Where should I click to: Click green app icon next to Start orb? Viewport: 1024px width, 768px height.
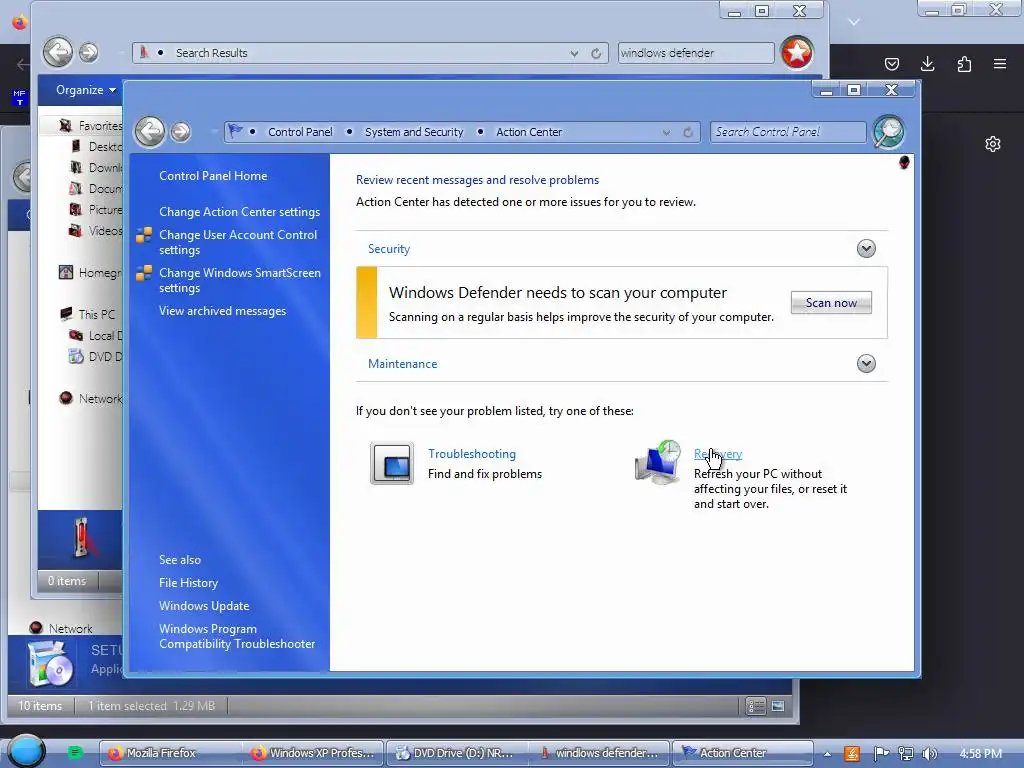(74, 753)
